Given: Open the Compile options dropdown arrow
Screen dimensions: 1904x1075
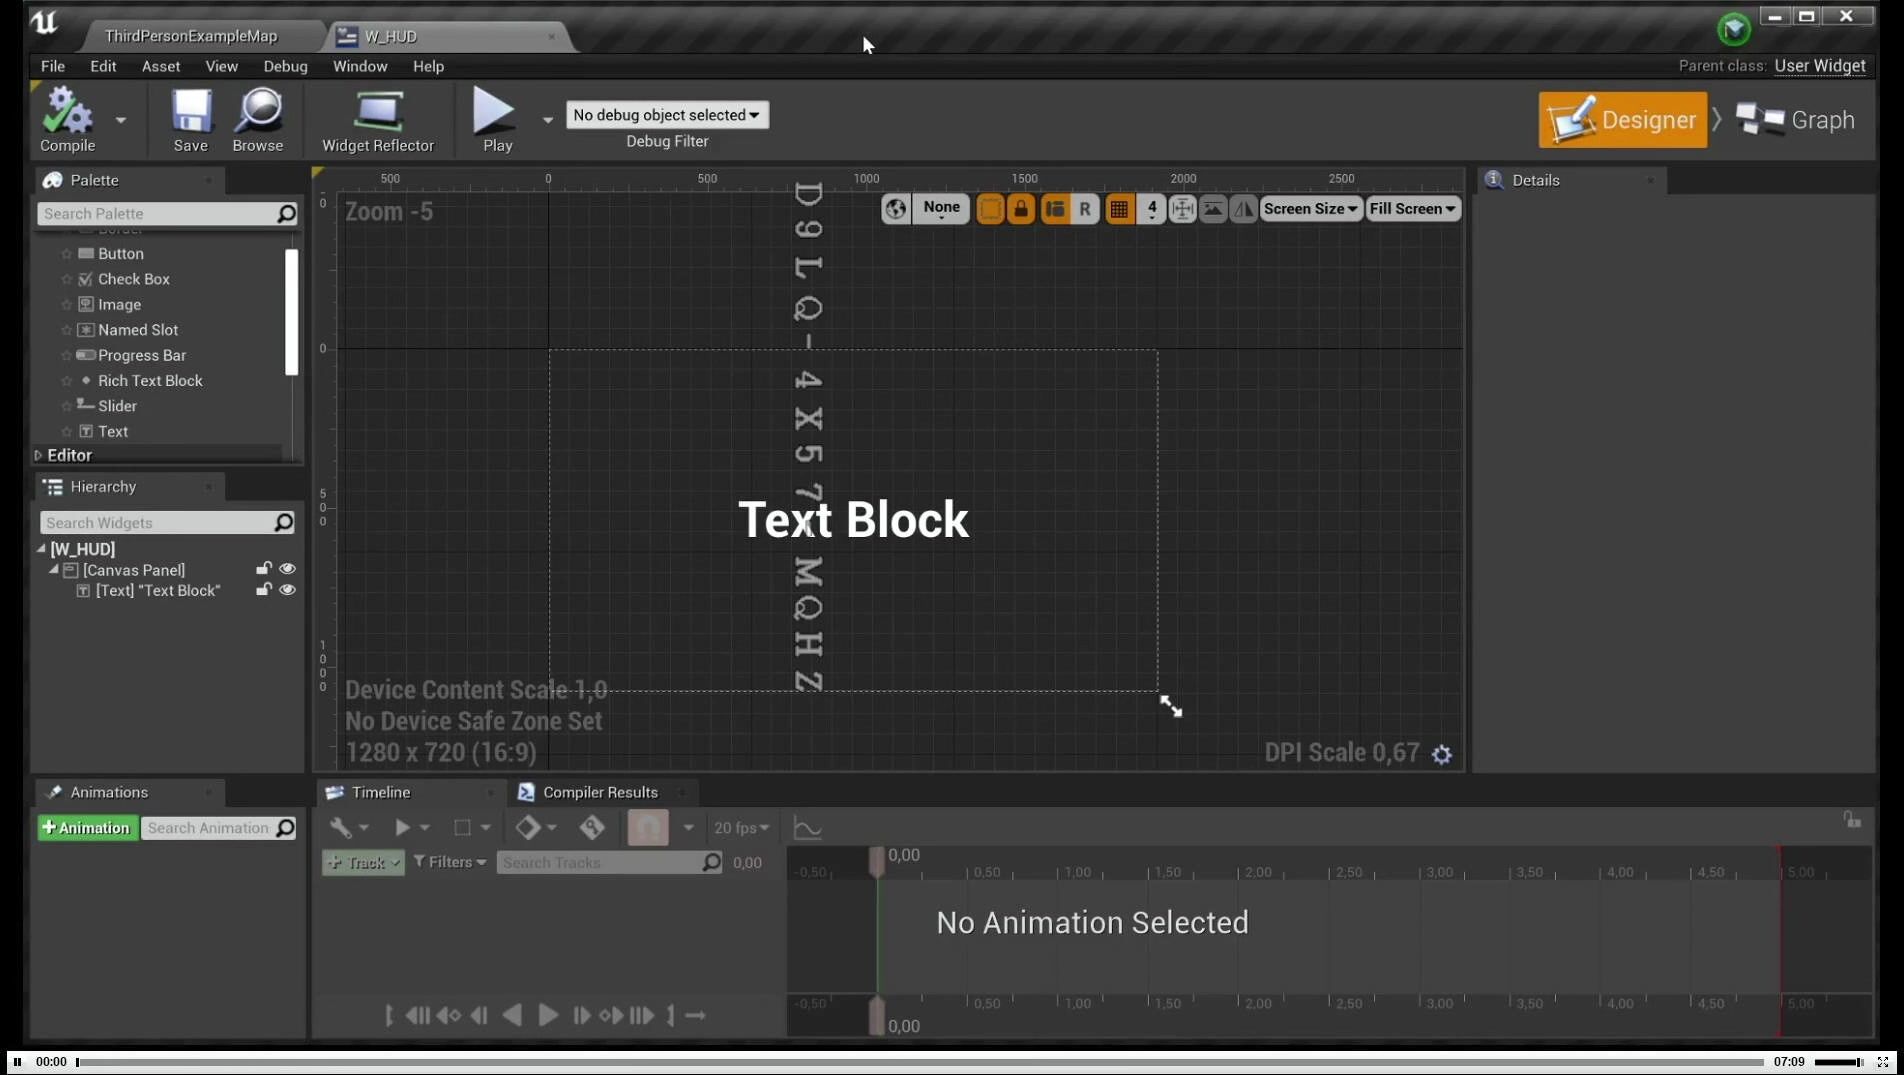Looking at the screenshot, I should (121, 120).
